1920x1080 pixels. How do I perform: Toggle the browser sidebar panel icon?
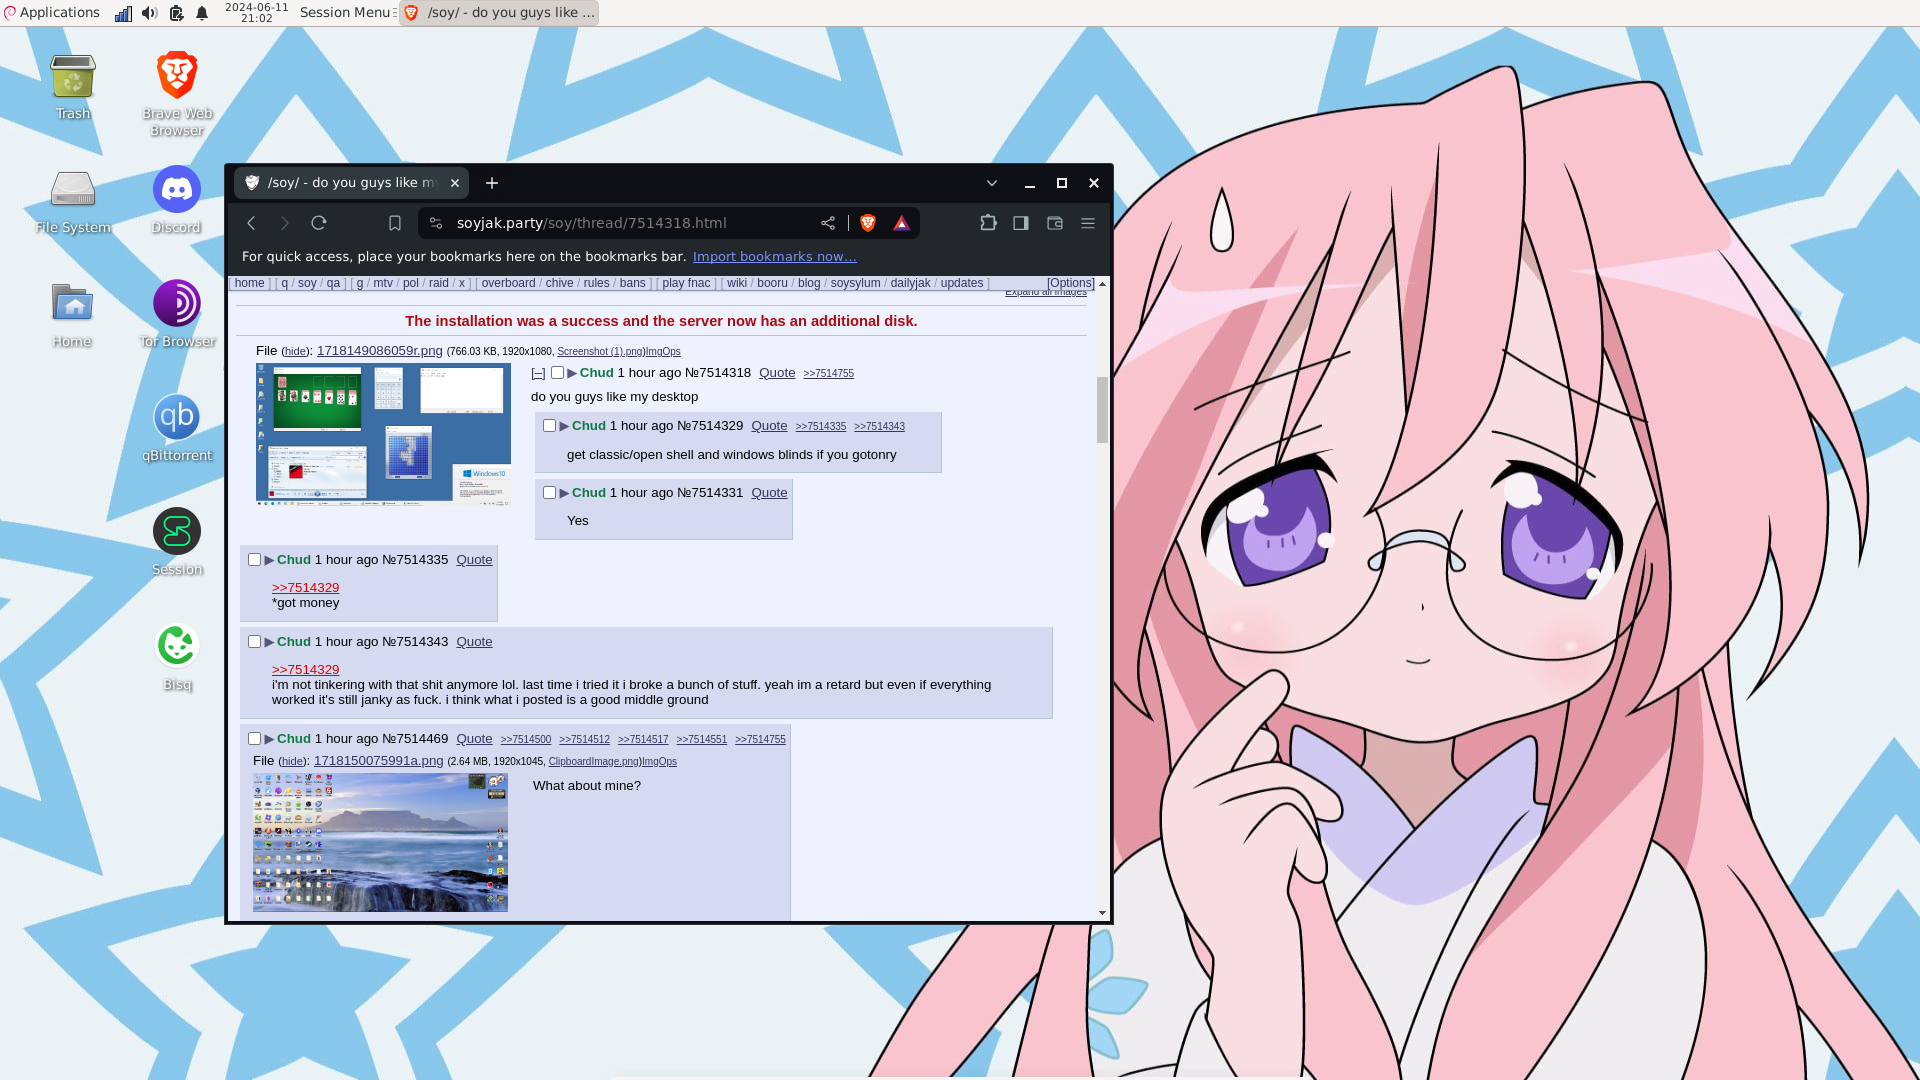tap(1021, 223)
